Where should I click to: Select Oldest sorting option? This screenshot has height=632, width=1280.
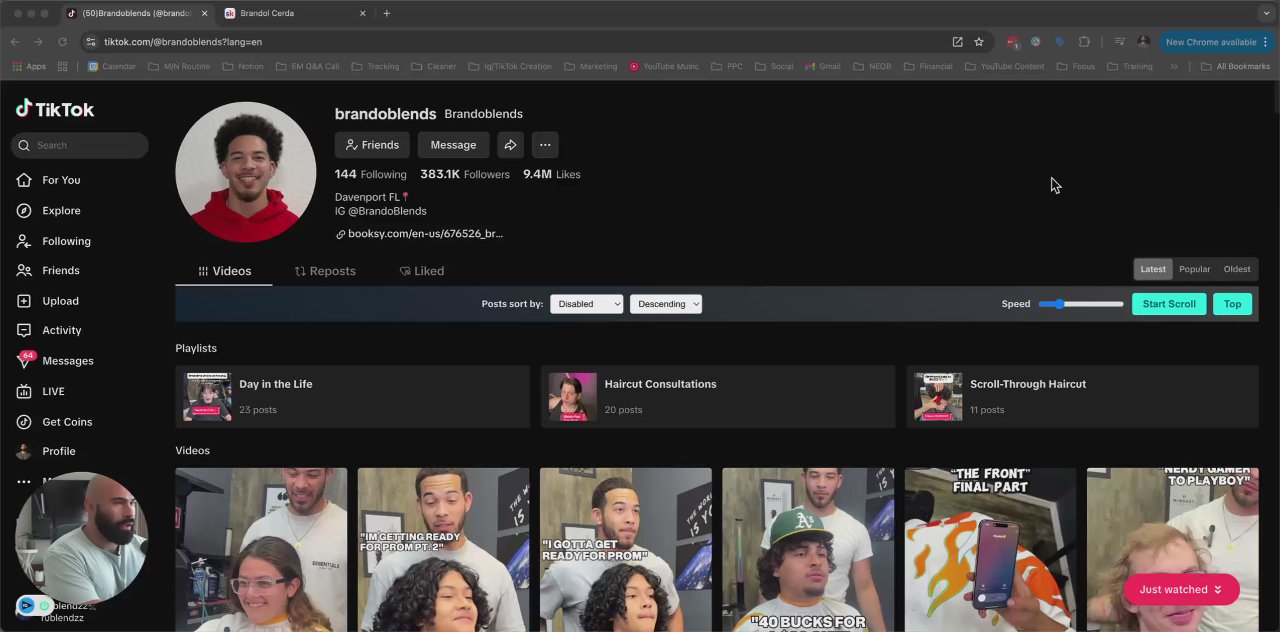[1237, 269]
